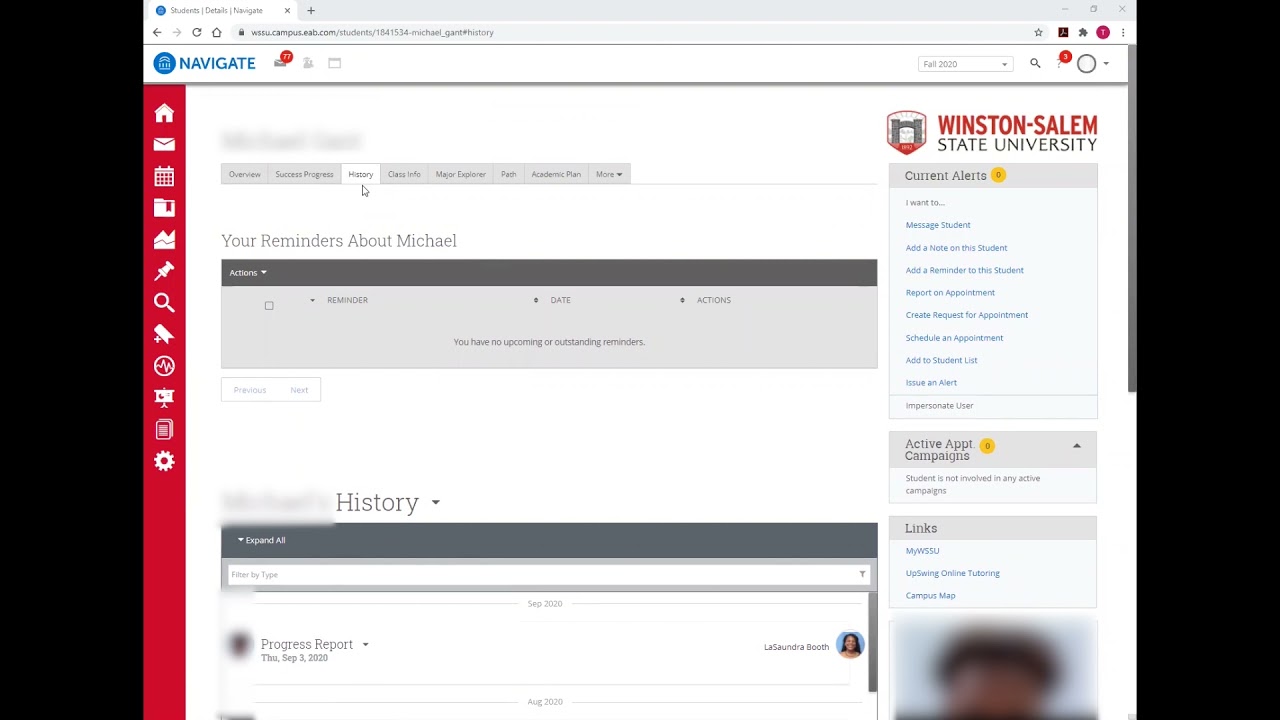Screen dimensions: 1280x720
Task: Open the Academic Plan tab
Action: pyautogui.click(x=556, y=174)
